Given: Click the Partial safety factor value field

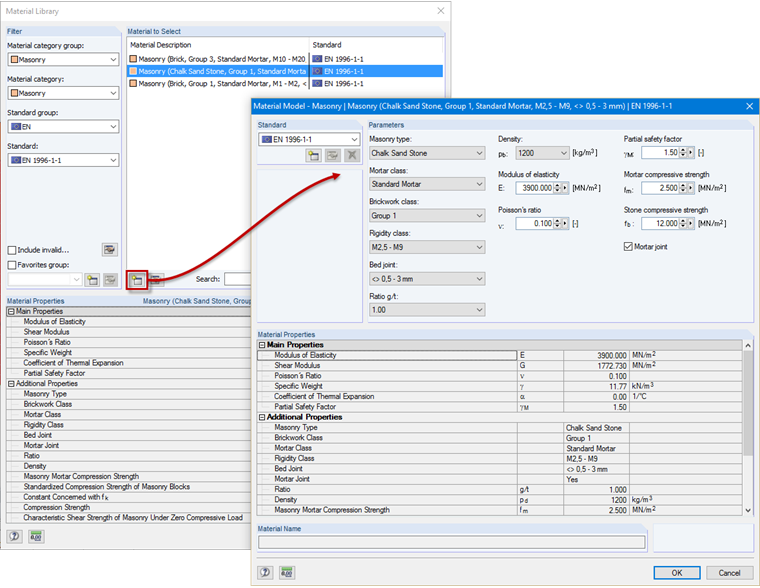Looking at the screenshot, I should tap(660, 153).
